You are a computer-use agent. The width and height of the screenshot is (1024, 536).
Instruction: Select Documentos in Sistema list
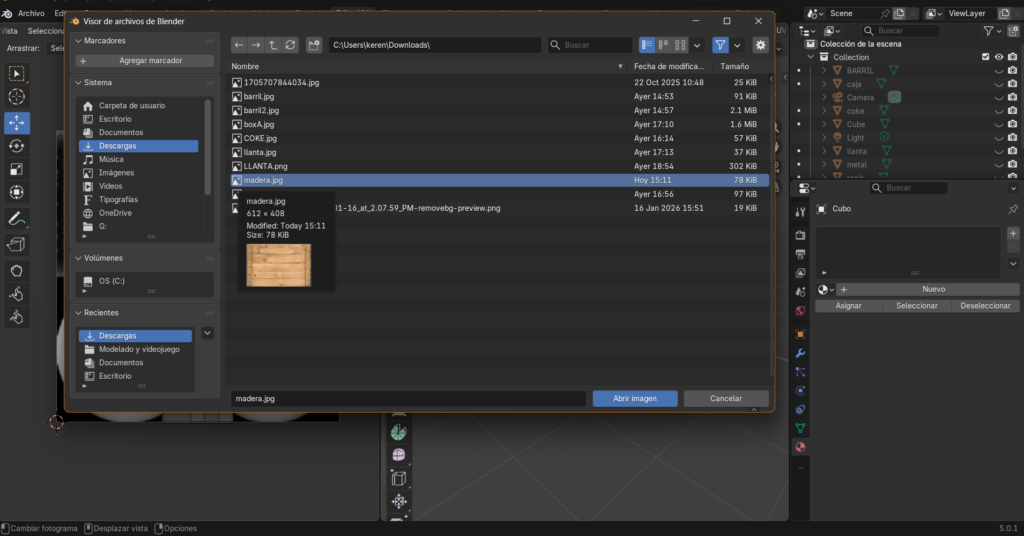(x=121, y=133)
